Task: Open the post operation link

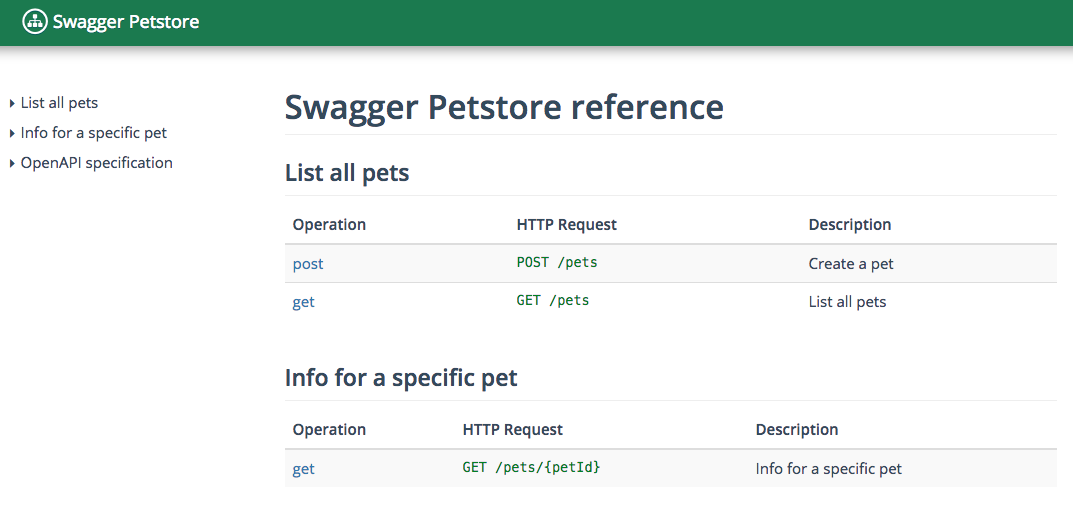Action: pyautogui.click(x=308, y=264)
